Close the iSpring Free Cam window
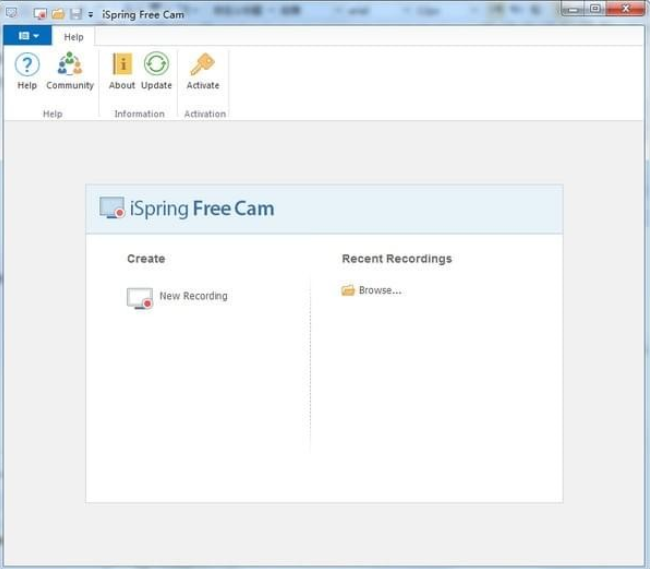650x569 pixels. [626, 8]
